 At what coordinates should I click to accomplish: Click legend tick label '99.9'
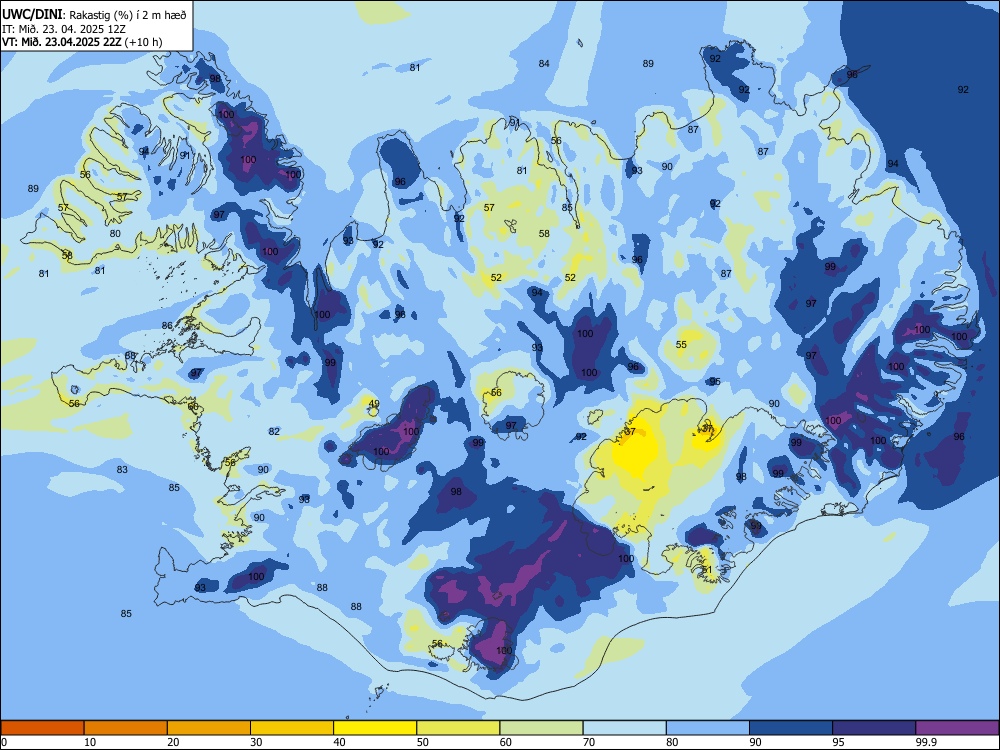pos(925,742)
